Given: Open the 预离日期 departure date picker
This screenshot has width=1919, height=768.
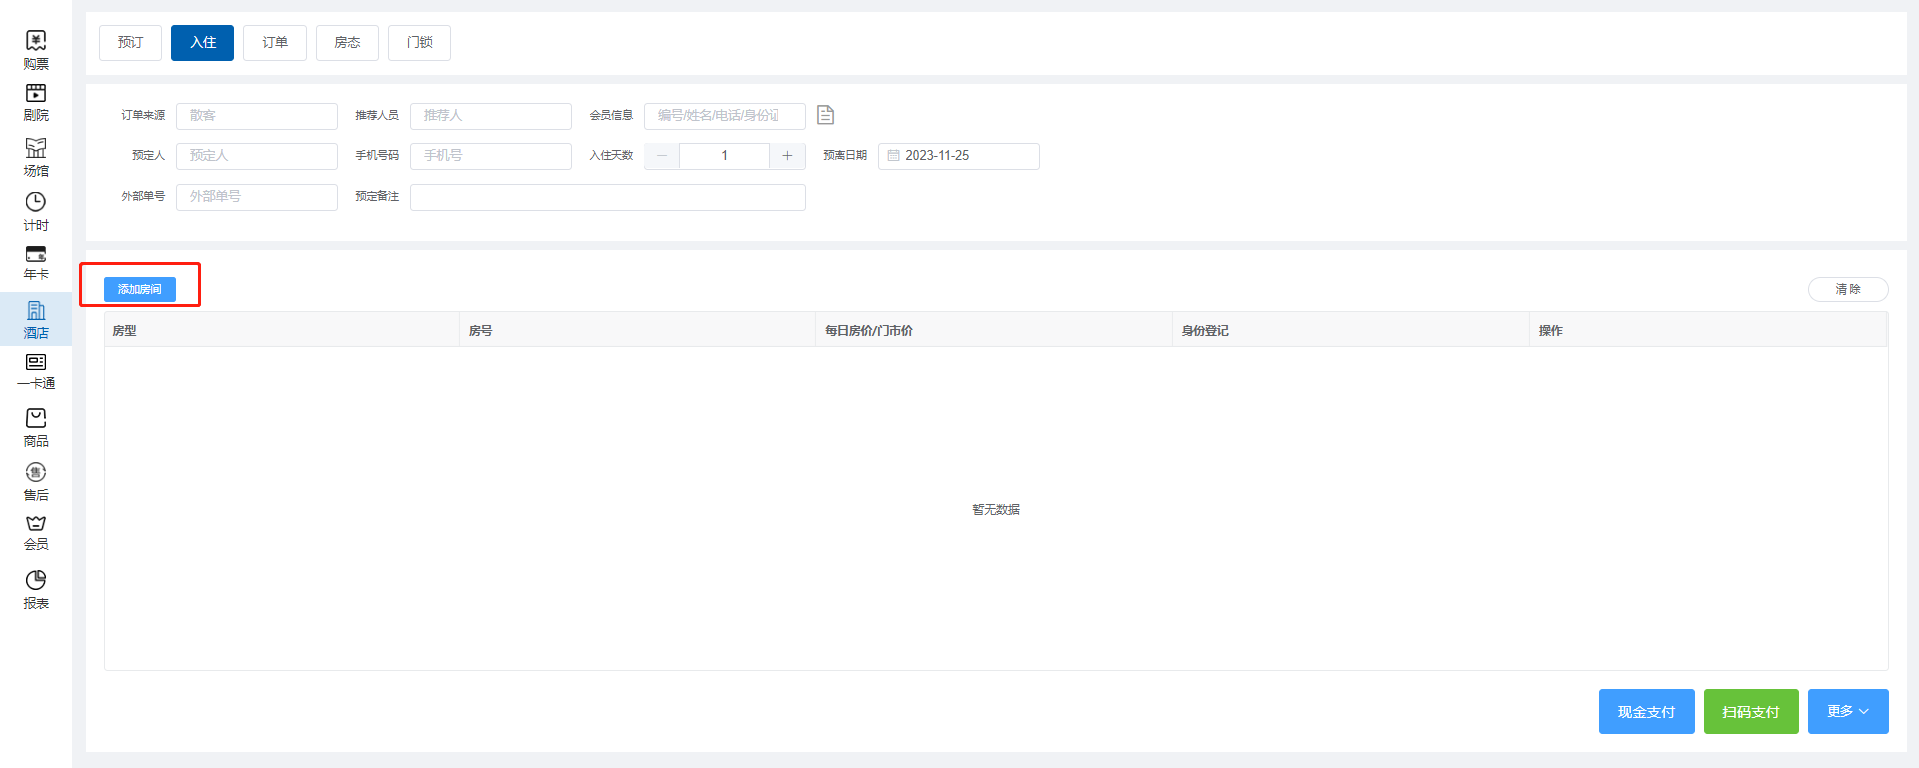Looking at the screenshot, I should [958, 156].
